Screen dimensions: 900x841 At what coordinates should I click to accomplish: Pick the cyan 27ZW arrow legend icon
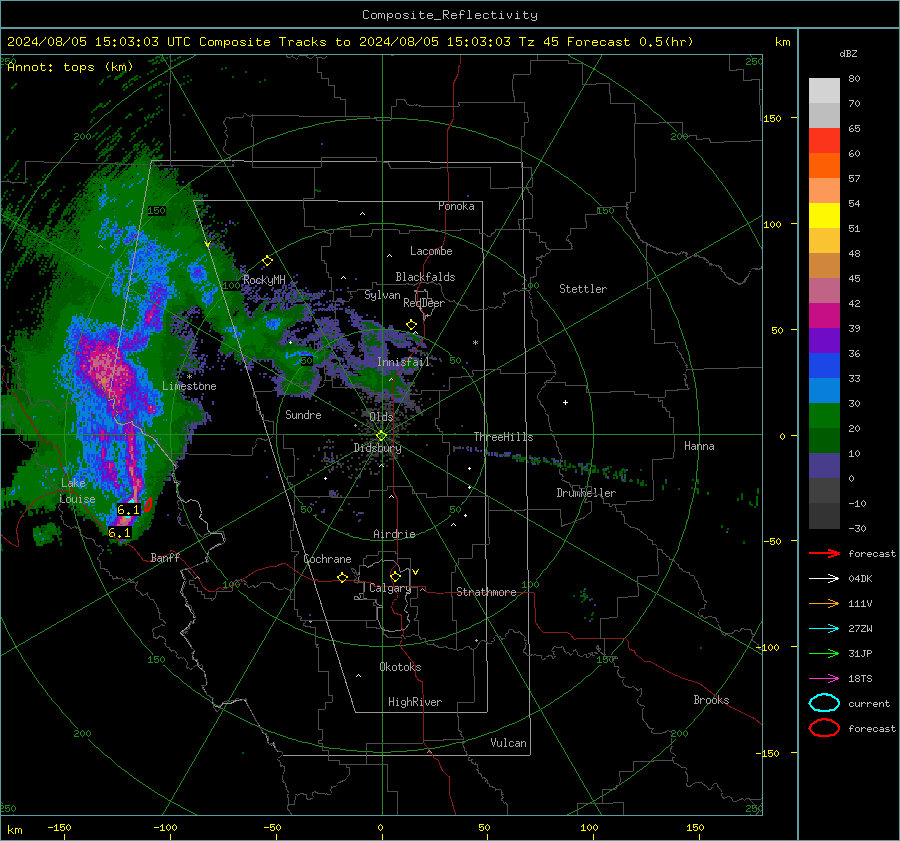(824, 629)
